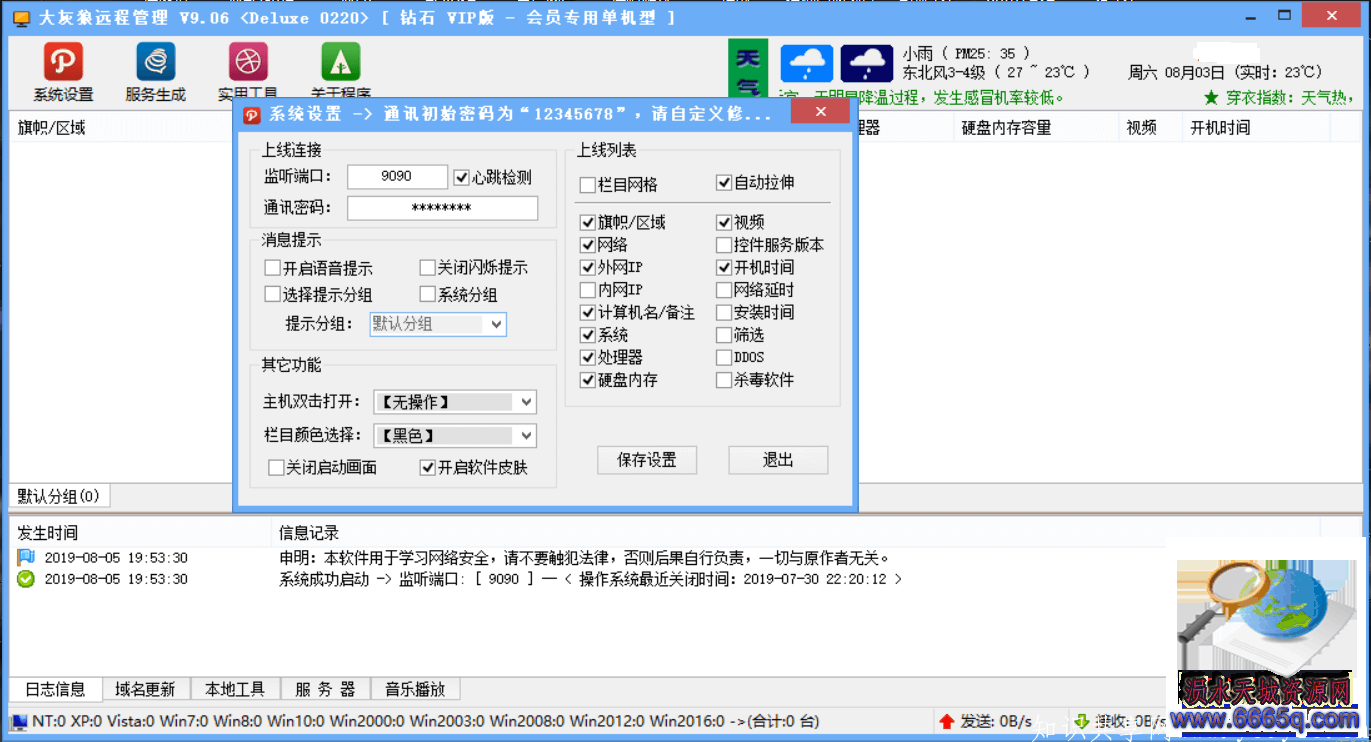Click the green 天气 weather button
Viewport: 1371px width, 742px height.
[x=748, y=70]
